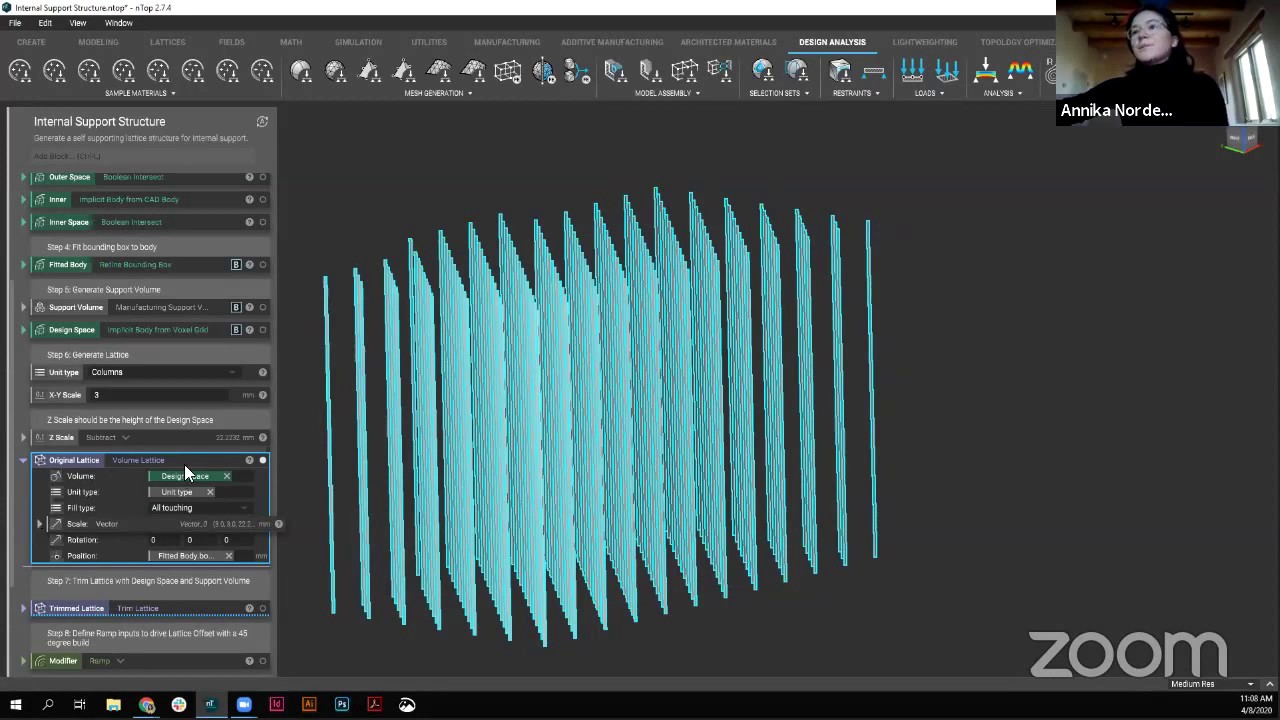
Task: Click the rainbow wave icon in Analysis group
Action: point(1020,71)
